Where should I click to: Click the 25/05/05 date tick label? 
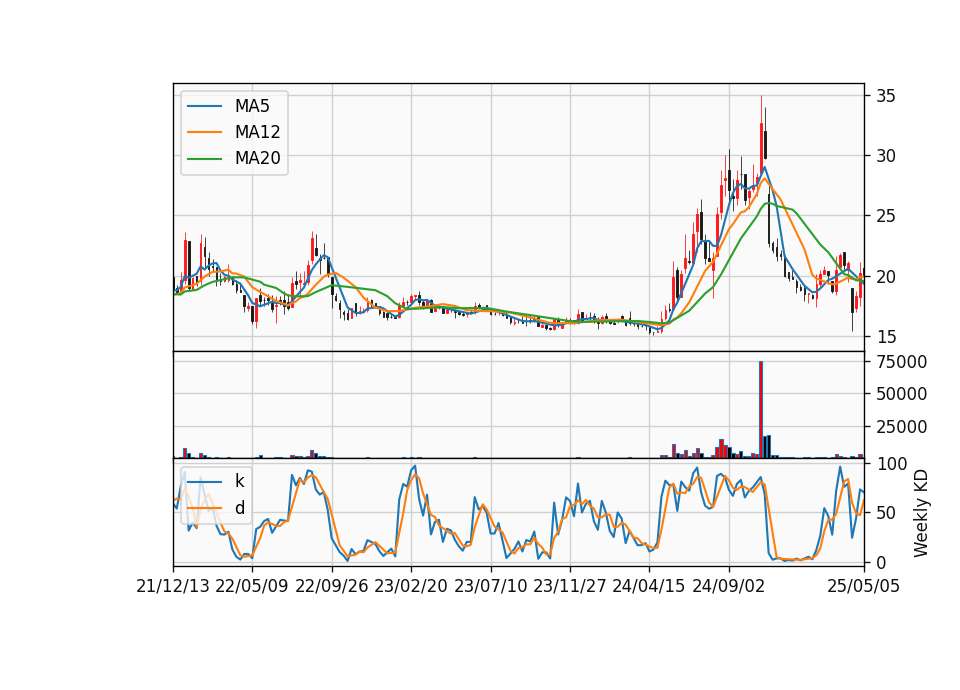[863, 586]
